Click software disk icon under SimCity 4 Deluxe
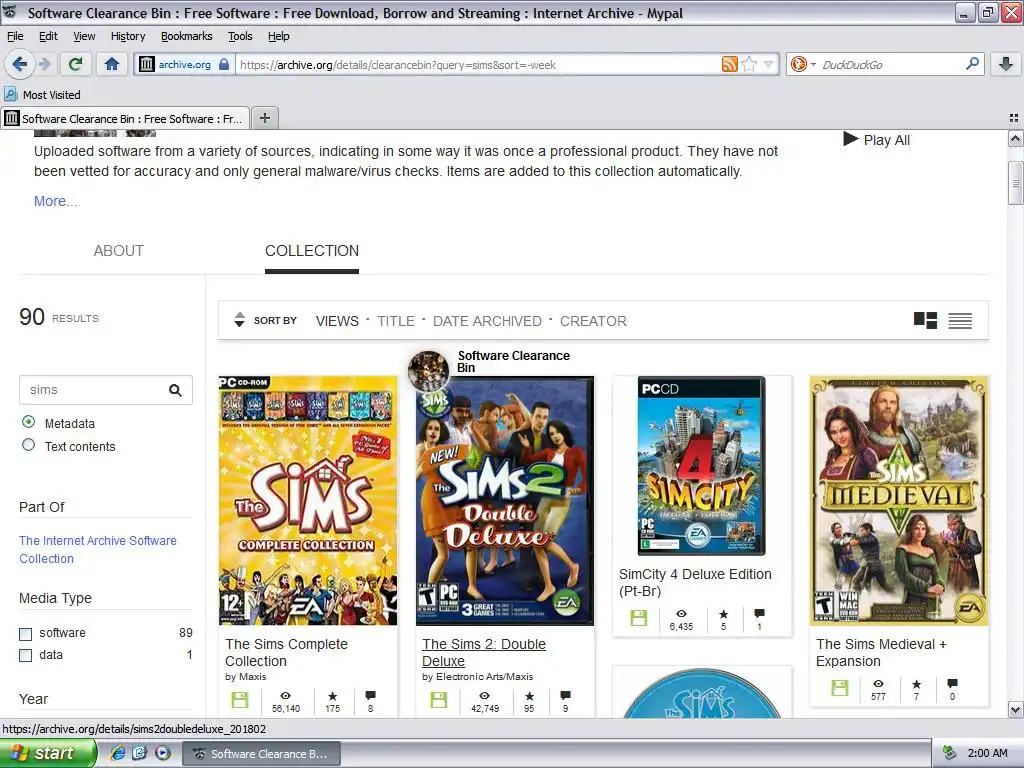The image size is (1024, 768). coord(639,618)
